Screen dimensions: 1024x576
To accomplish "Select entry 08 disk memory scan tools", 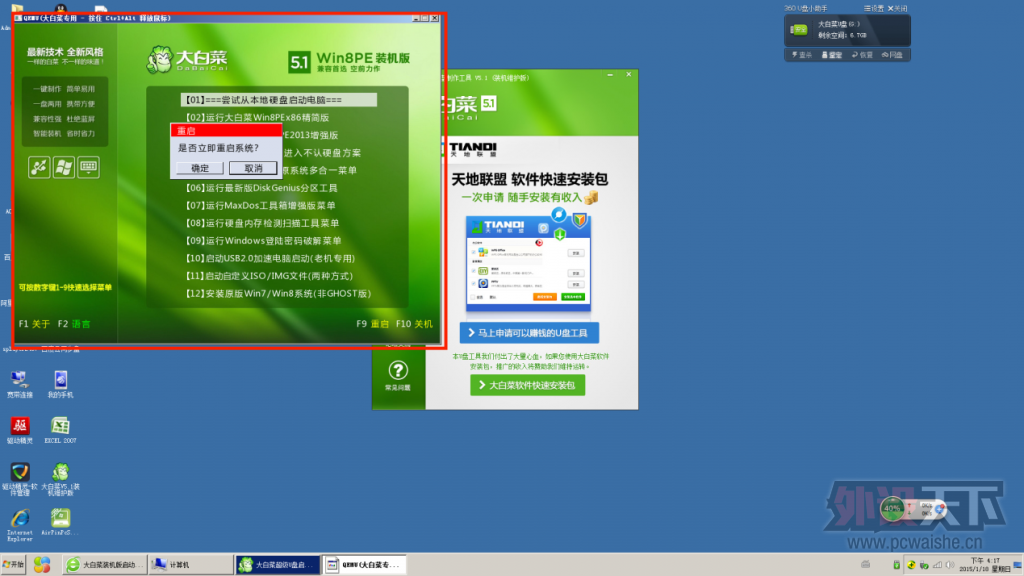I will 262,223.
